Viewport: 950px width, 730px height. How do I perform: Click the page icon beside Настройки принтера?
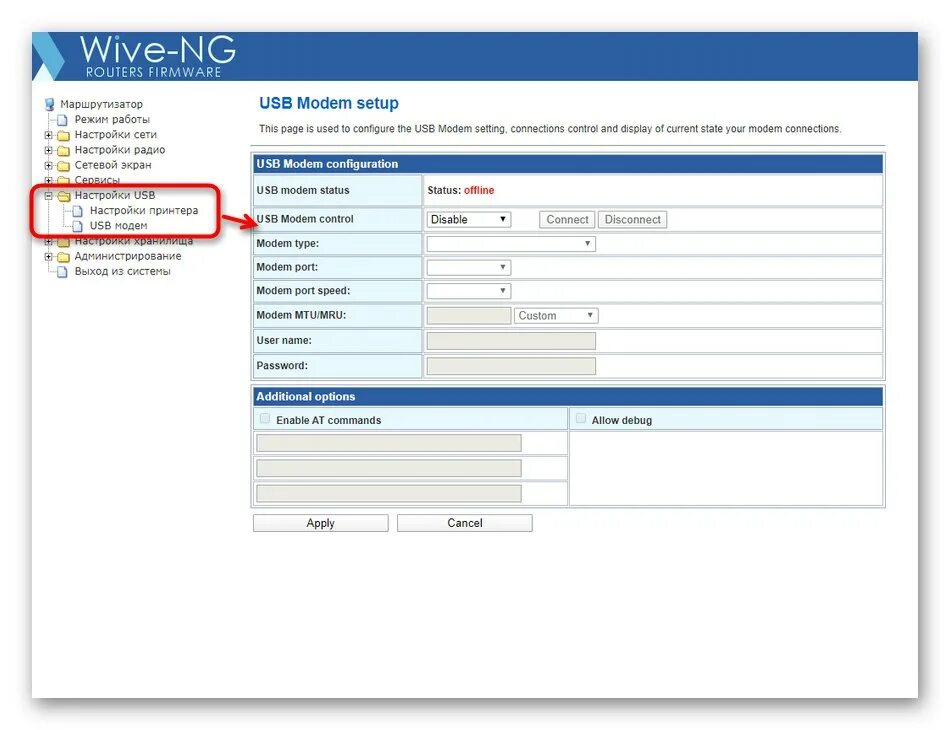[x=78, y=211]
